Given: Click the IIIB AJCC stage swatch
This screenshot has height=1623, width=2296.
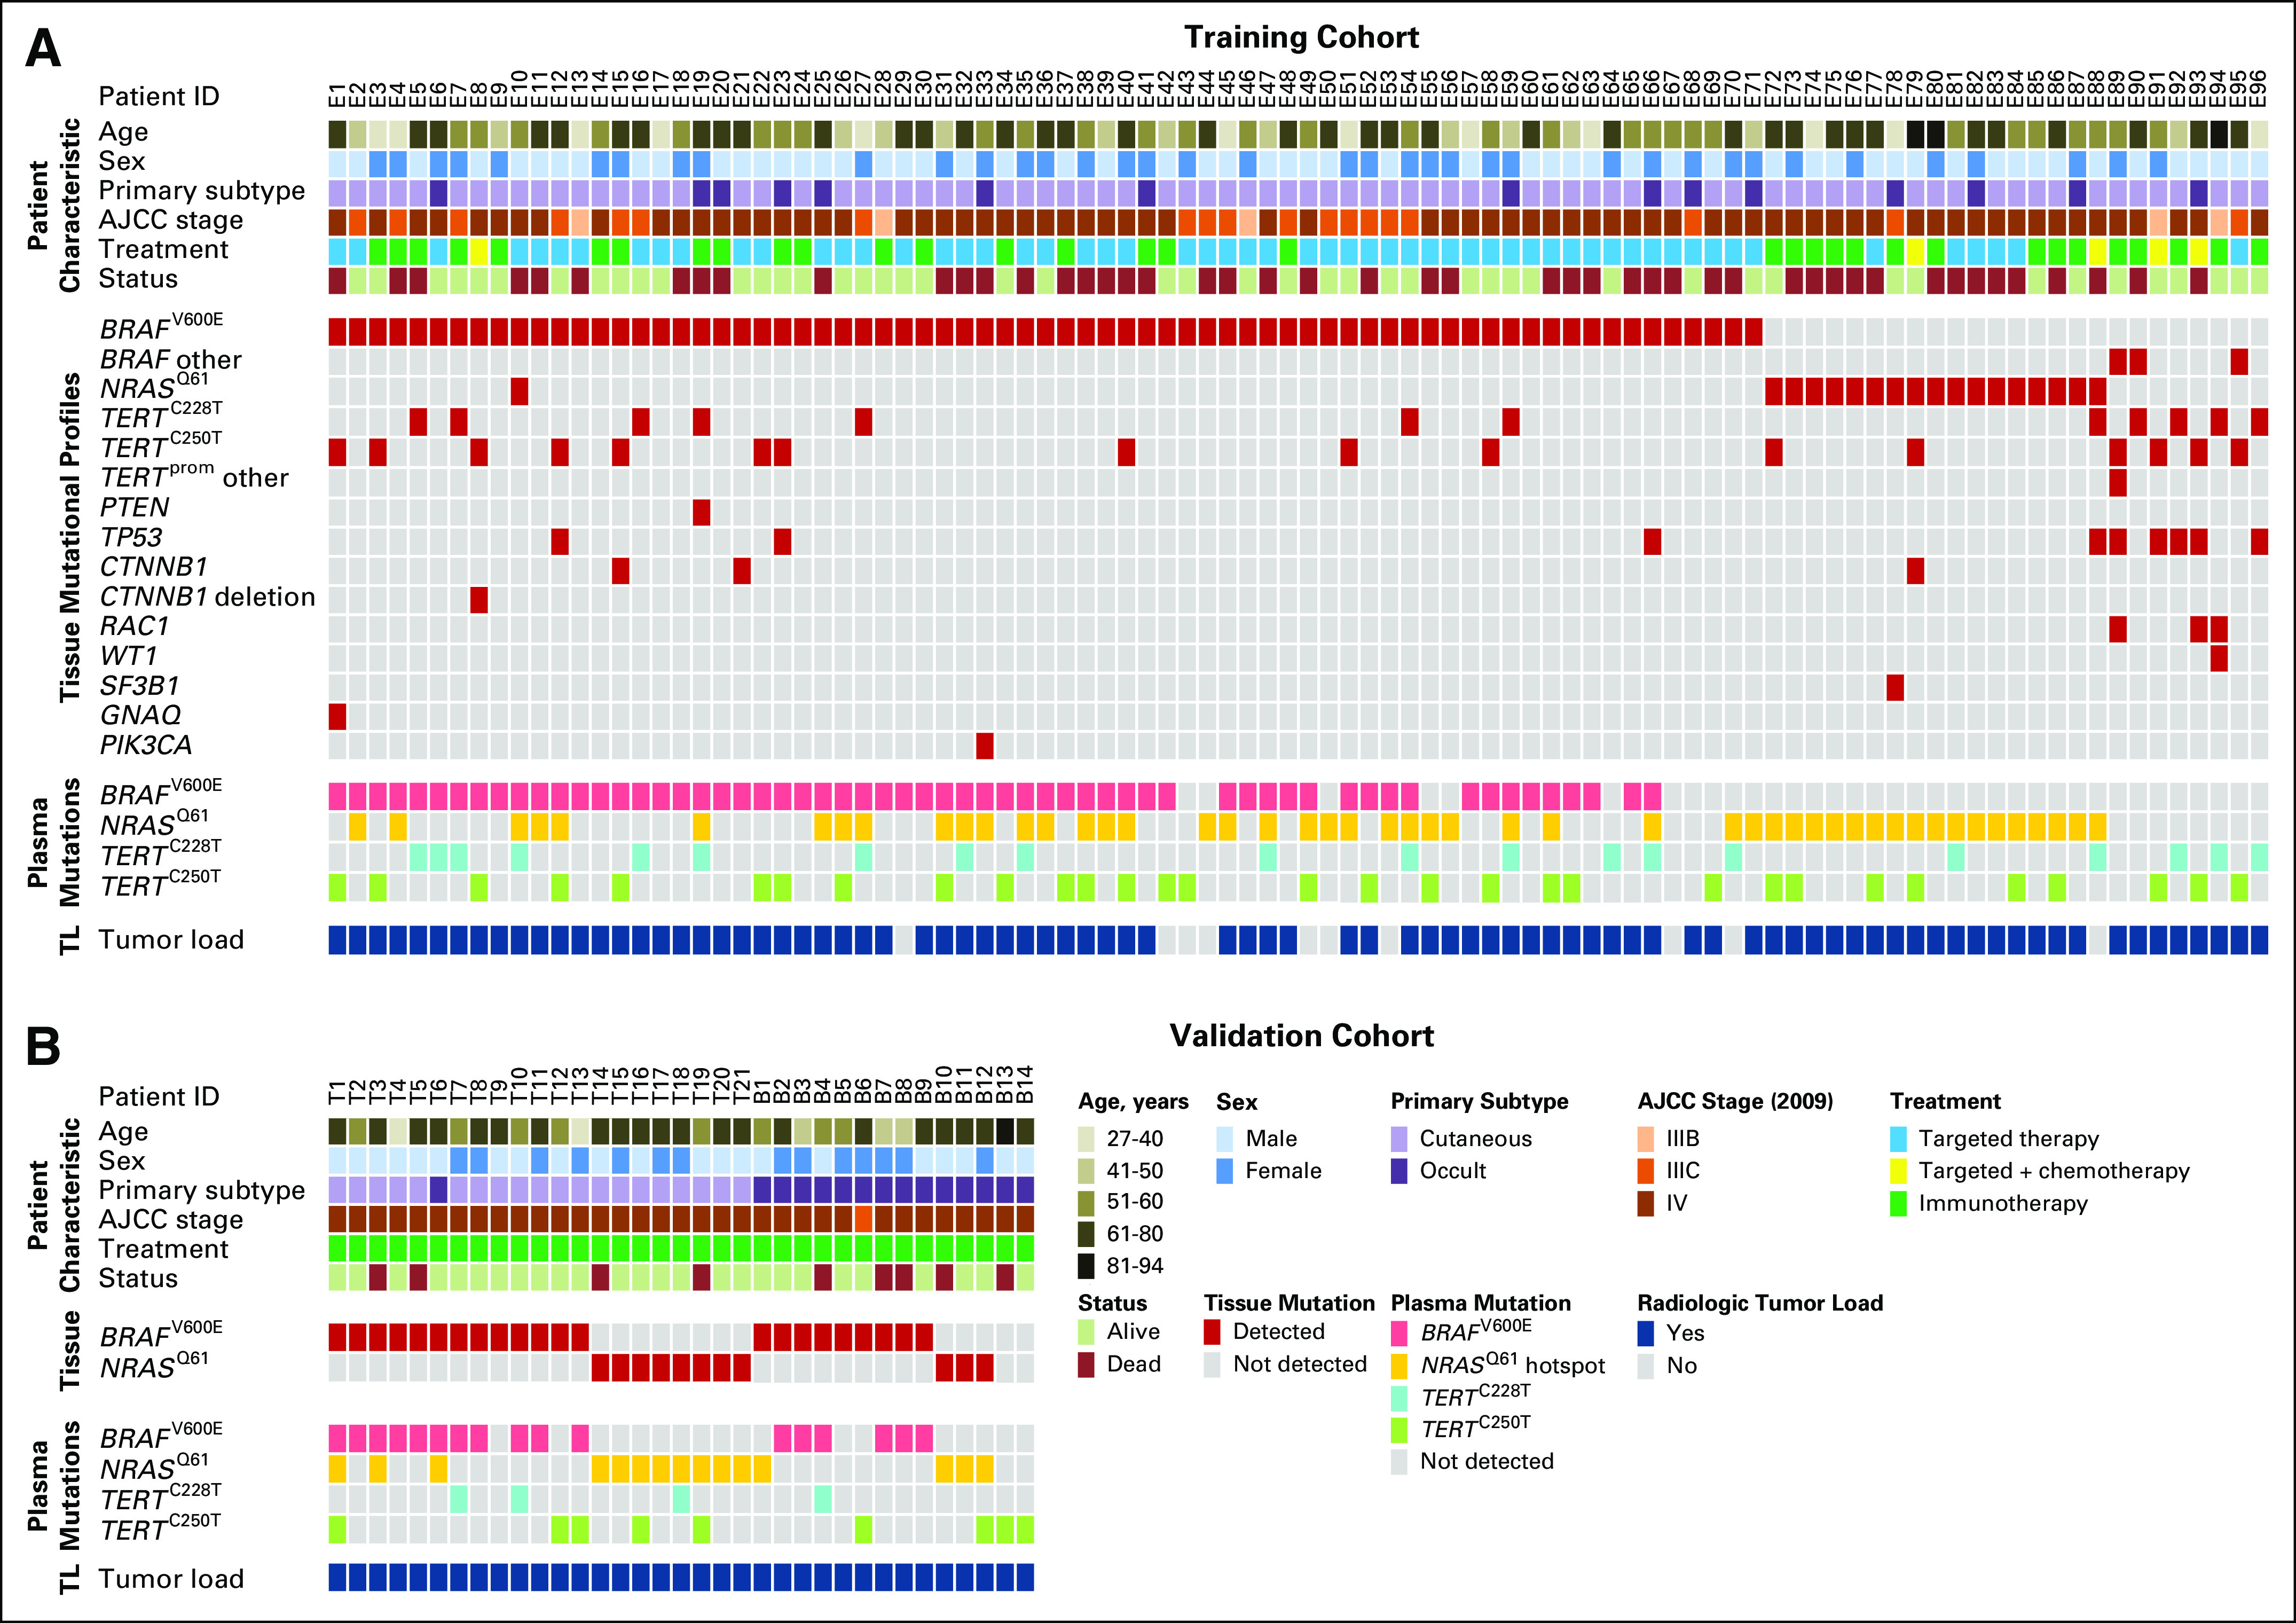Looking at the screenshot, I should tap(1646, 1138).
